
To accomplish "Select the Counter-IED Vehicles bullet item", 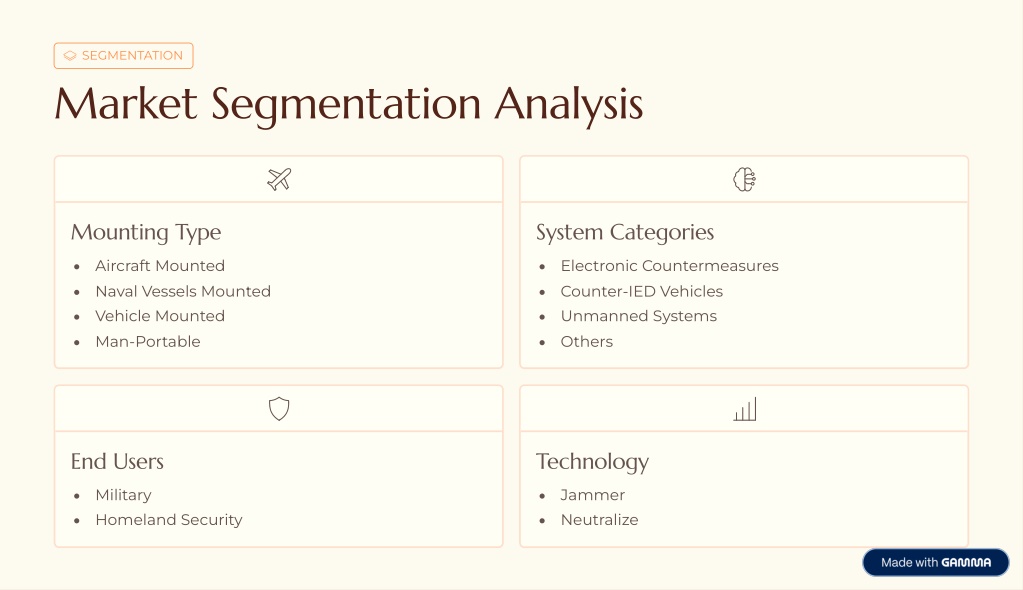I will [641, 291].
